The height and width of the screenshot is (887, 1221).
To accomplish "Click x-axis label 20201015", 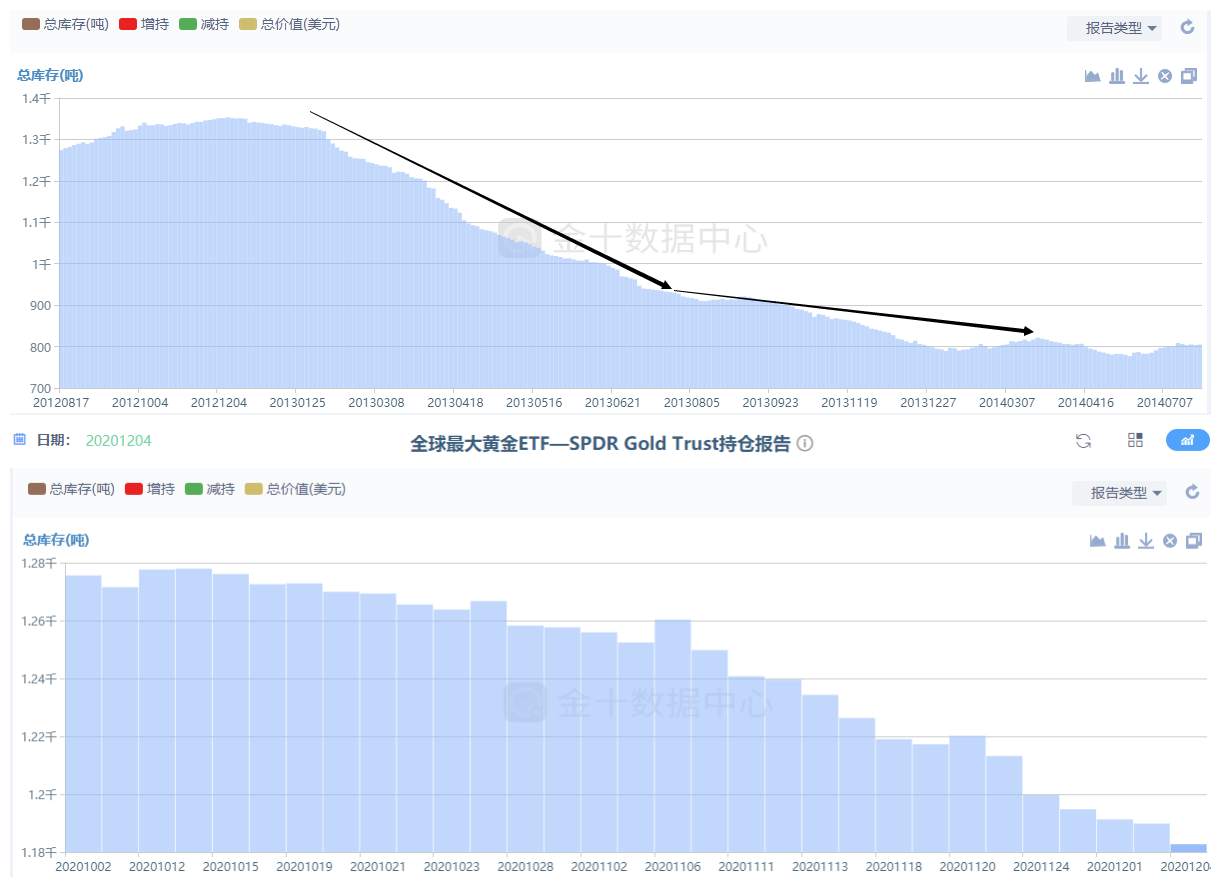I will (x=231, y=867).
